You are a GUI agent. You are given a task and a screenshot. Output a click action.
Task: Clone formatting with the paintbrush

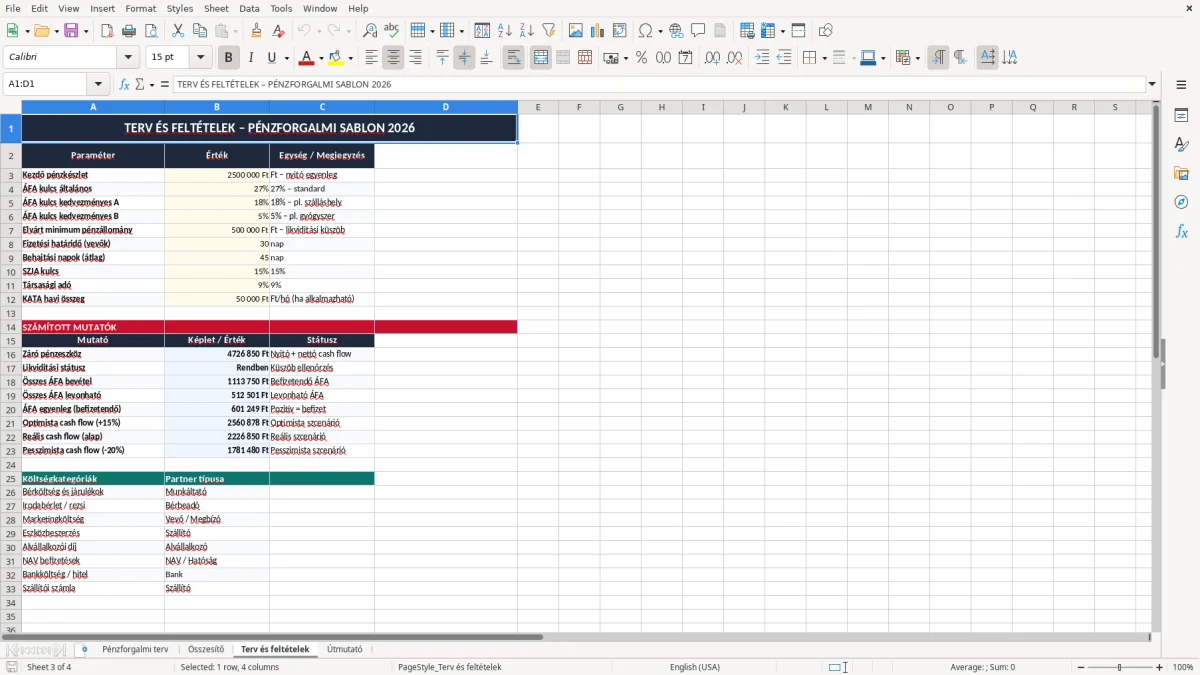256,31
